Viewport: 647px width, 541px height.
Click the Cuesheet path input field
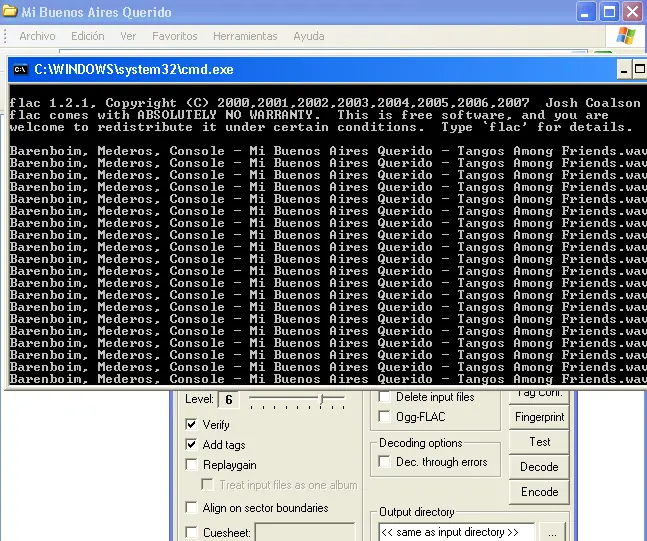[x=305, y=533]
